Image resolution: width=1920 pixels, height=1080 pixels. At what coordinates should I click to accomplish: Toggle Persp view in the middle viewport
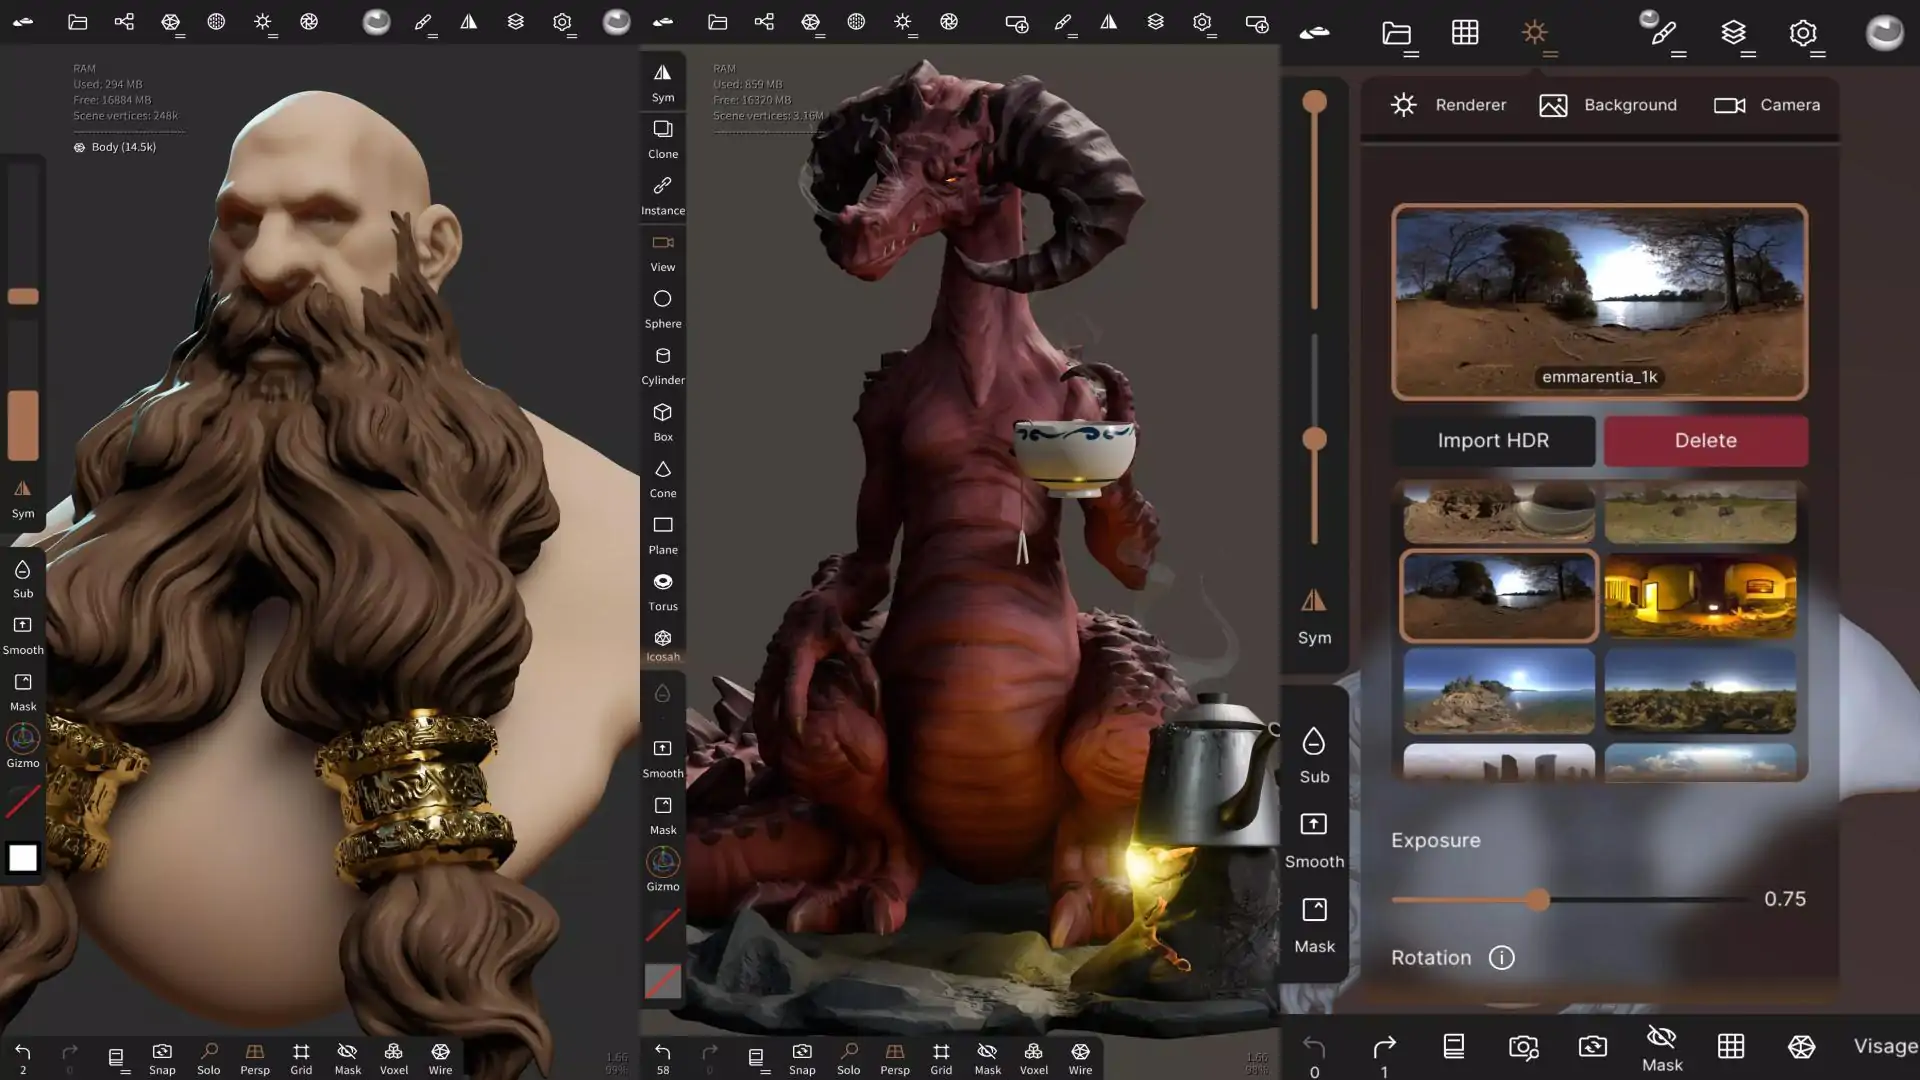[x=894, y=1057]
